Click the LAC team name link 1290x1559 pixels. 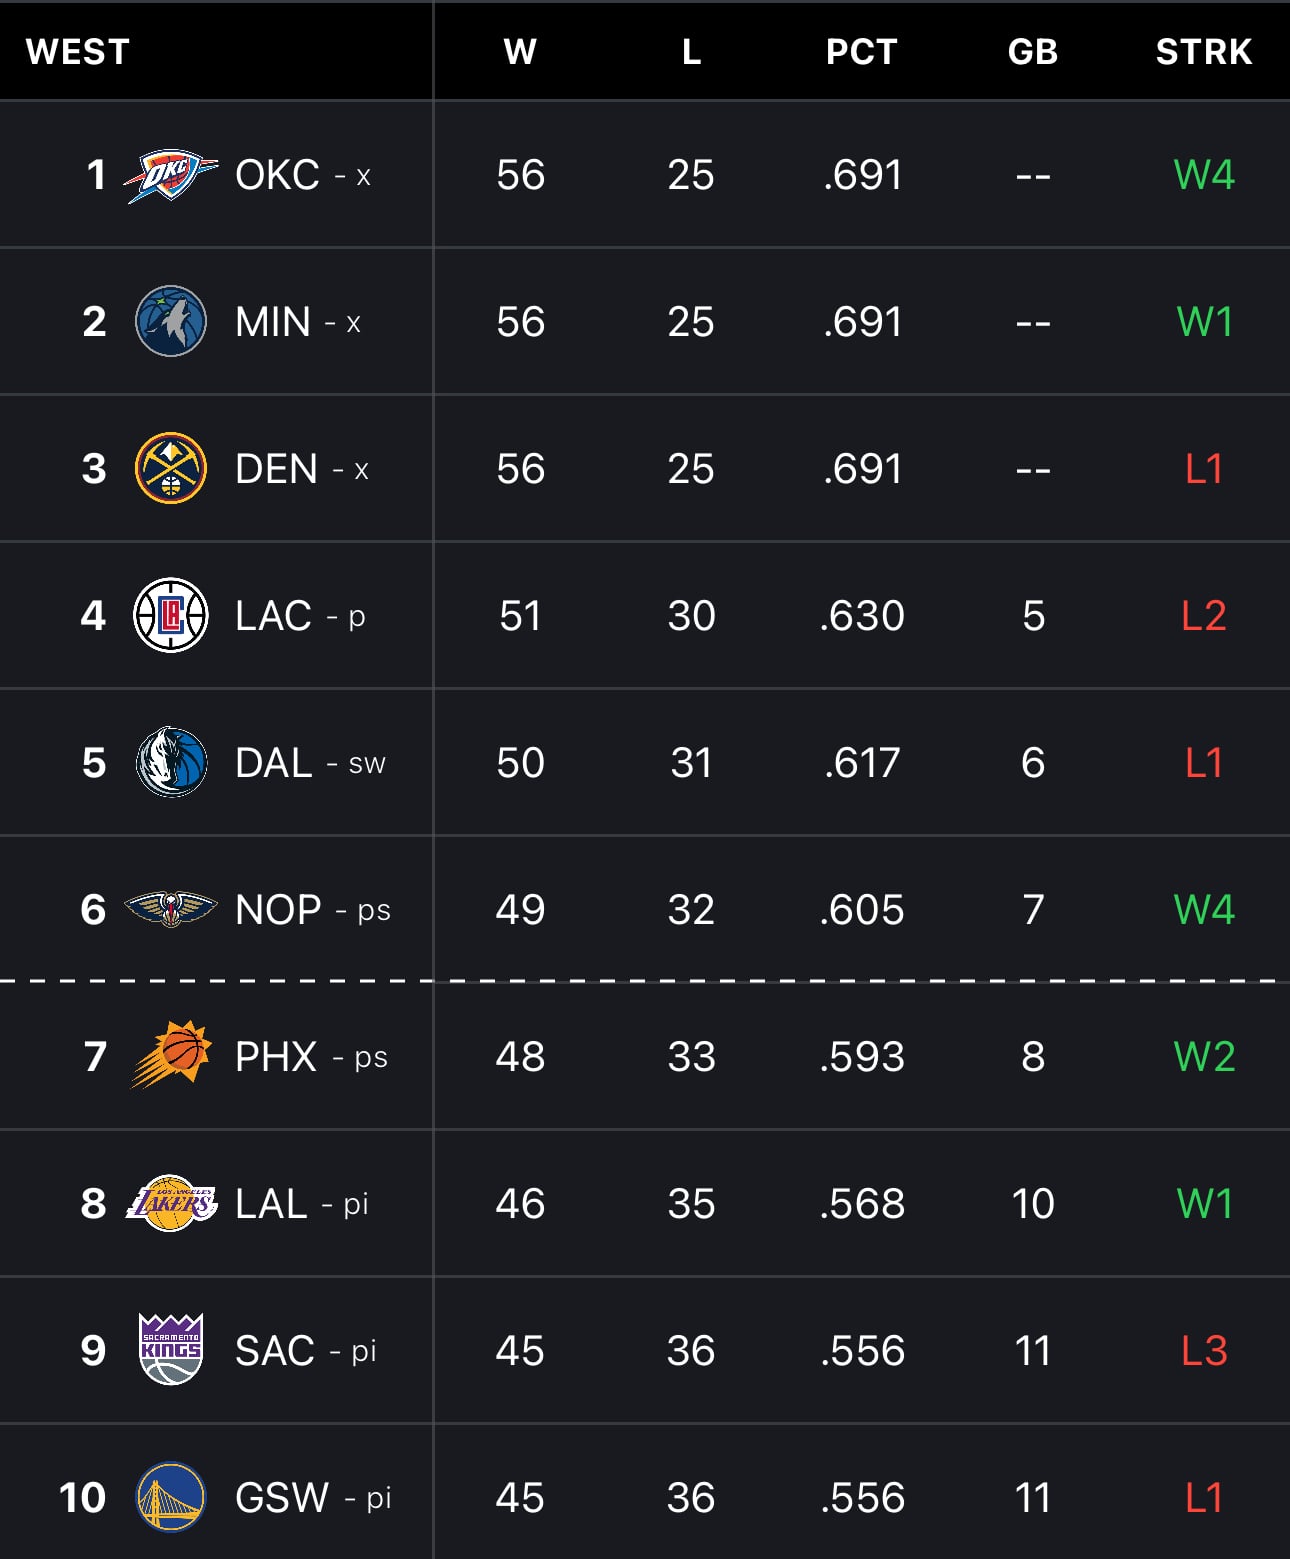point(274,615)
